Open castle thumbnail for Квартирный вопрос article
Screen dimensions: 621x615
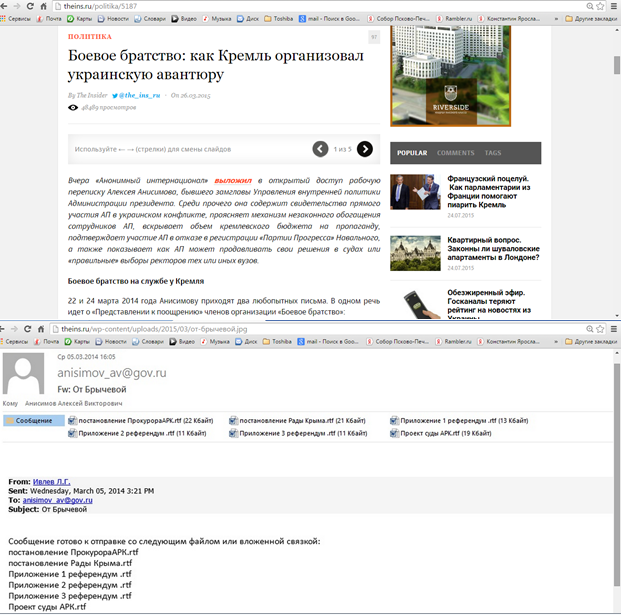(x=415, y=253)
